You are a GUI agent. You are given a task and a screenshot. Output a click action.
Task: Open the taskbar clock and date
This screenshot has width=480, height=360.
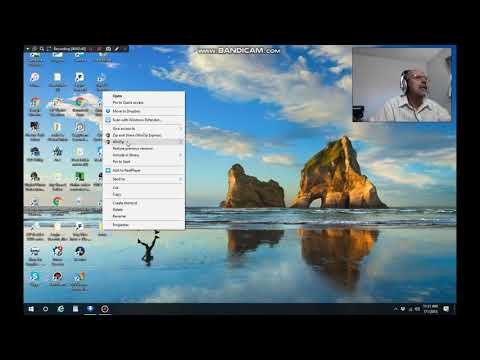tap(430, 309)
